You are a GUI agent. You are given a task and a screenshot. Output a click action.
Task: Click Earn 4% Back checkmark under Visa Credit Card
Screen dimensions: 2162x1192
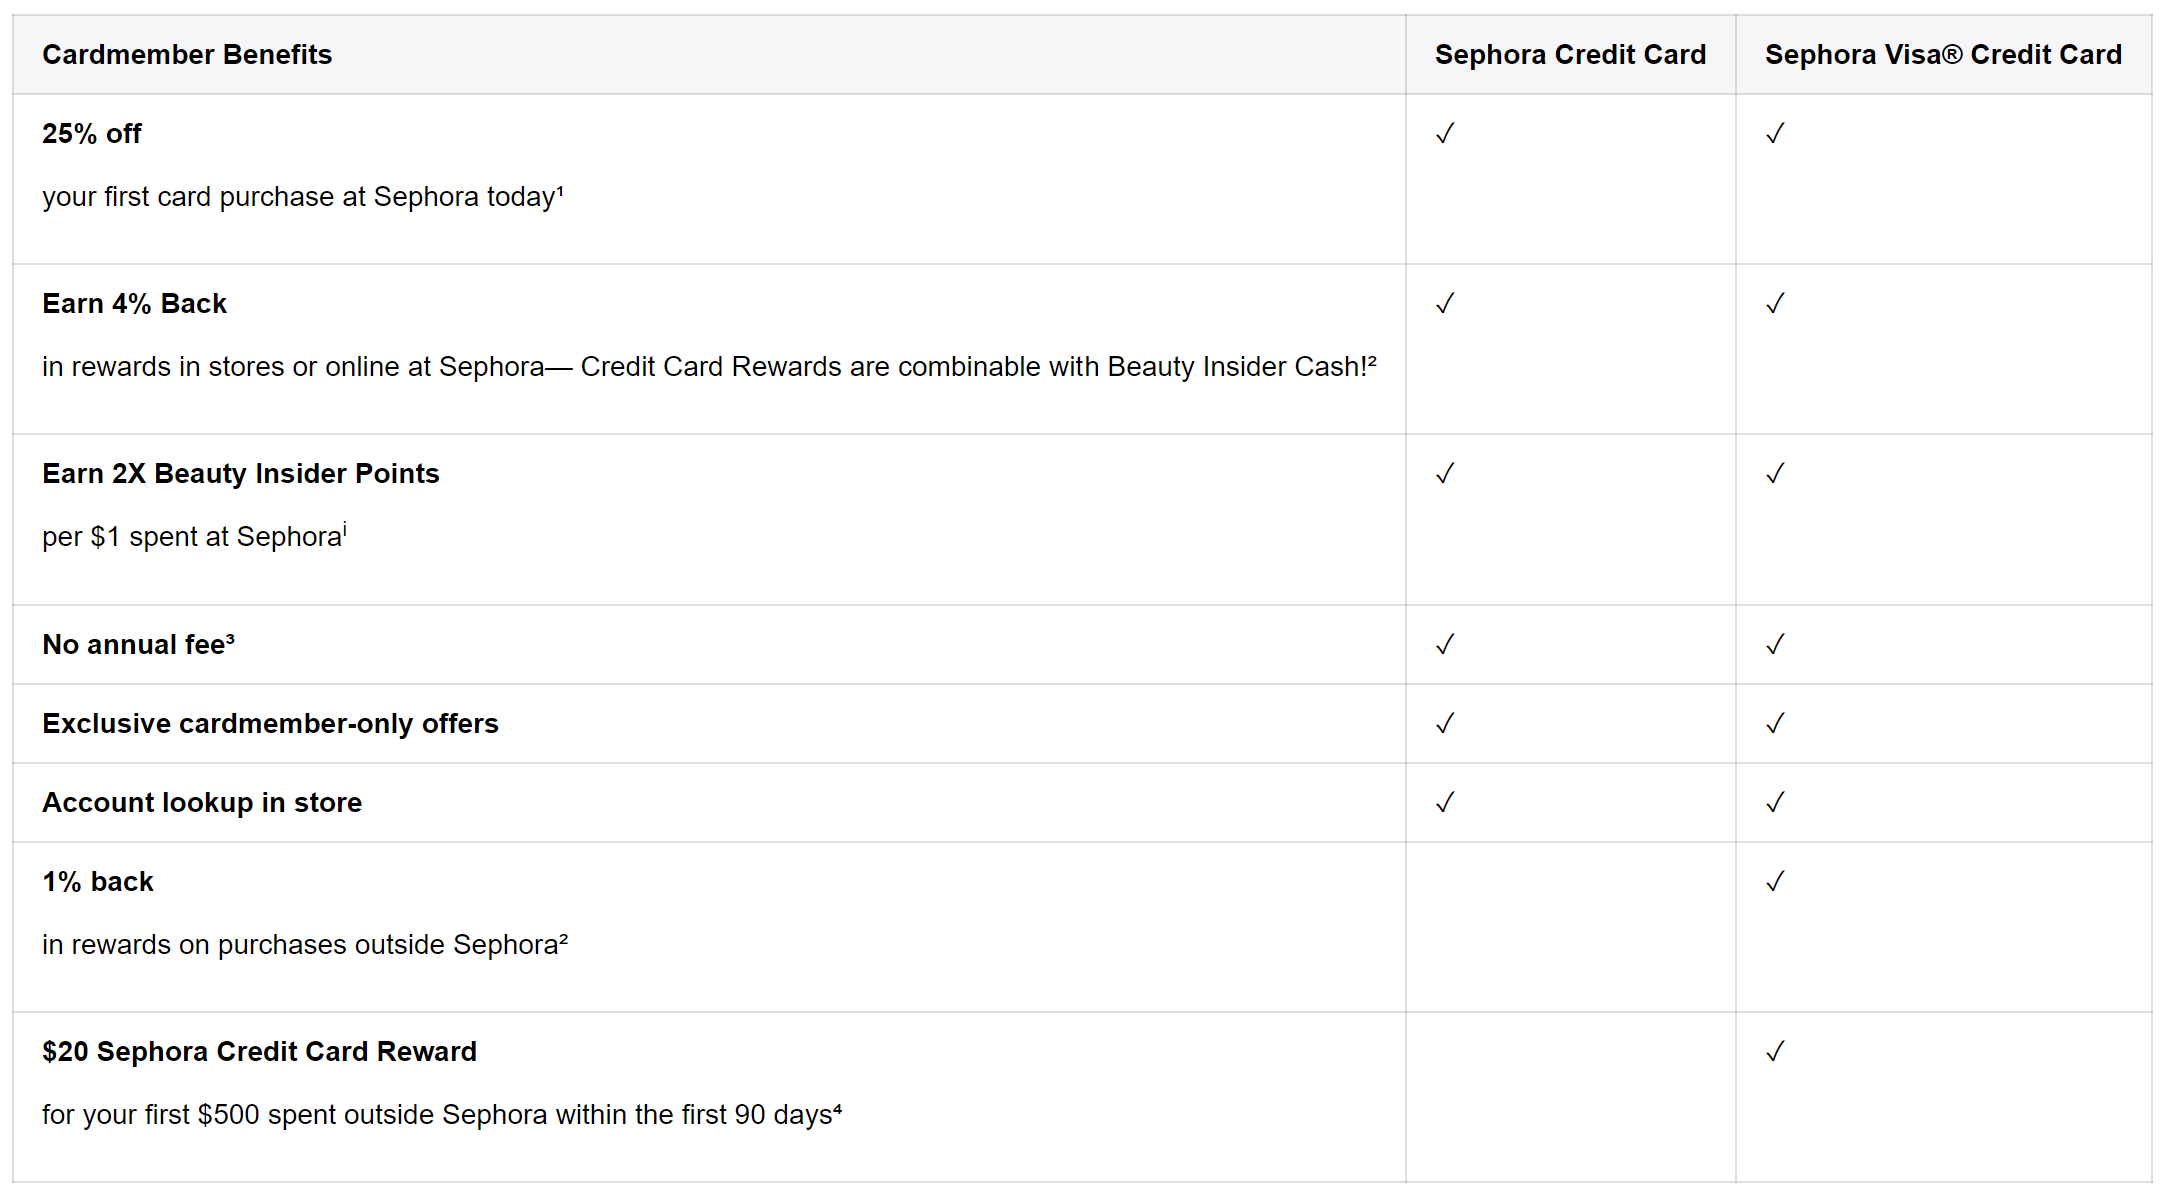[1775, 304]
